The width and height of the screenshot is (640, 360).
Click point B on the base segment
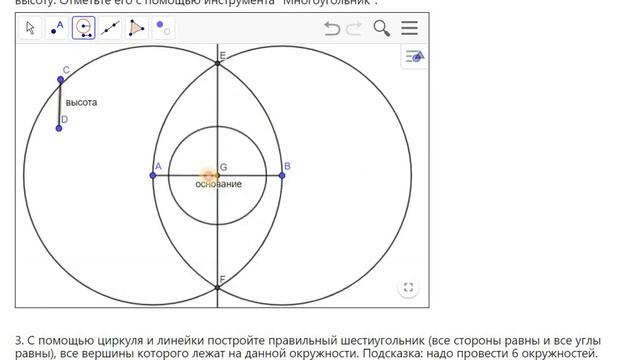click(282, 176)
